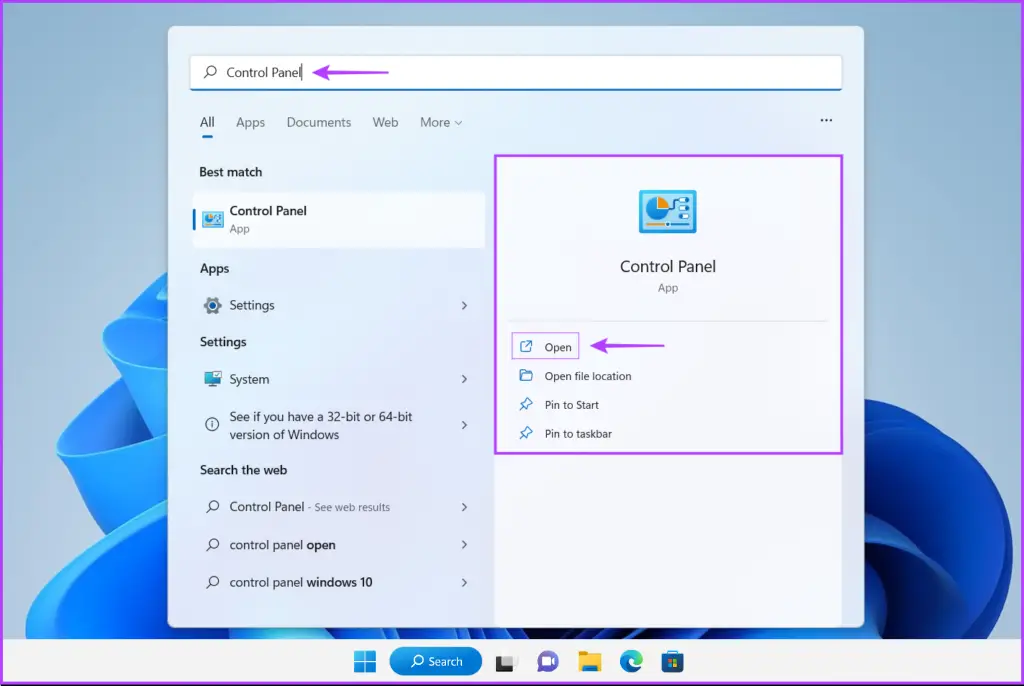This screenshot has width=1024, height=686.
Task: Open File Explorer from the taskbar
Action: [589, 661]
